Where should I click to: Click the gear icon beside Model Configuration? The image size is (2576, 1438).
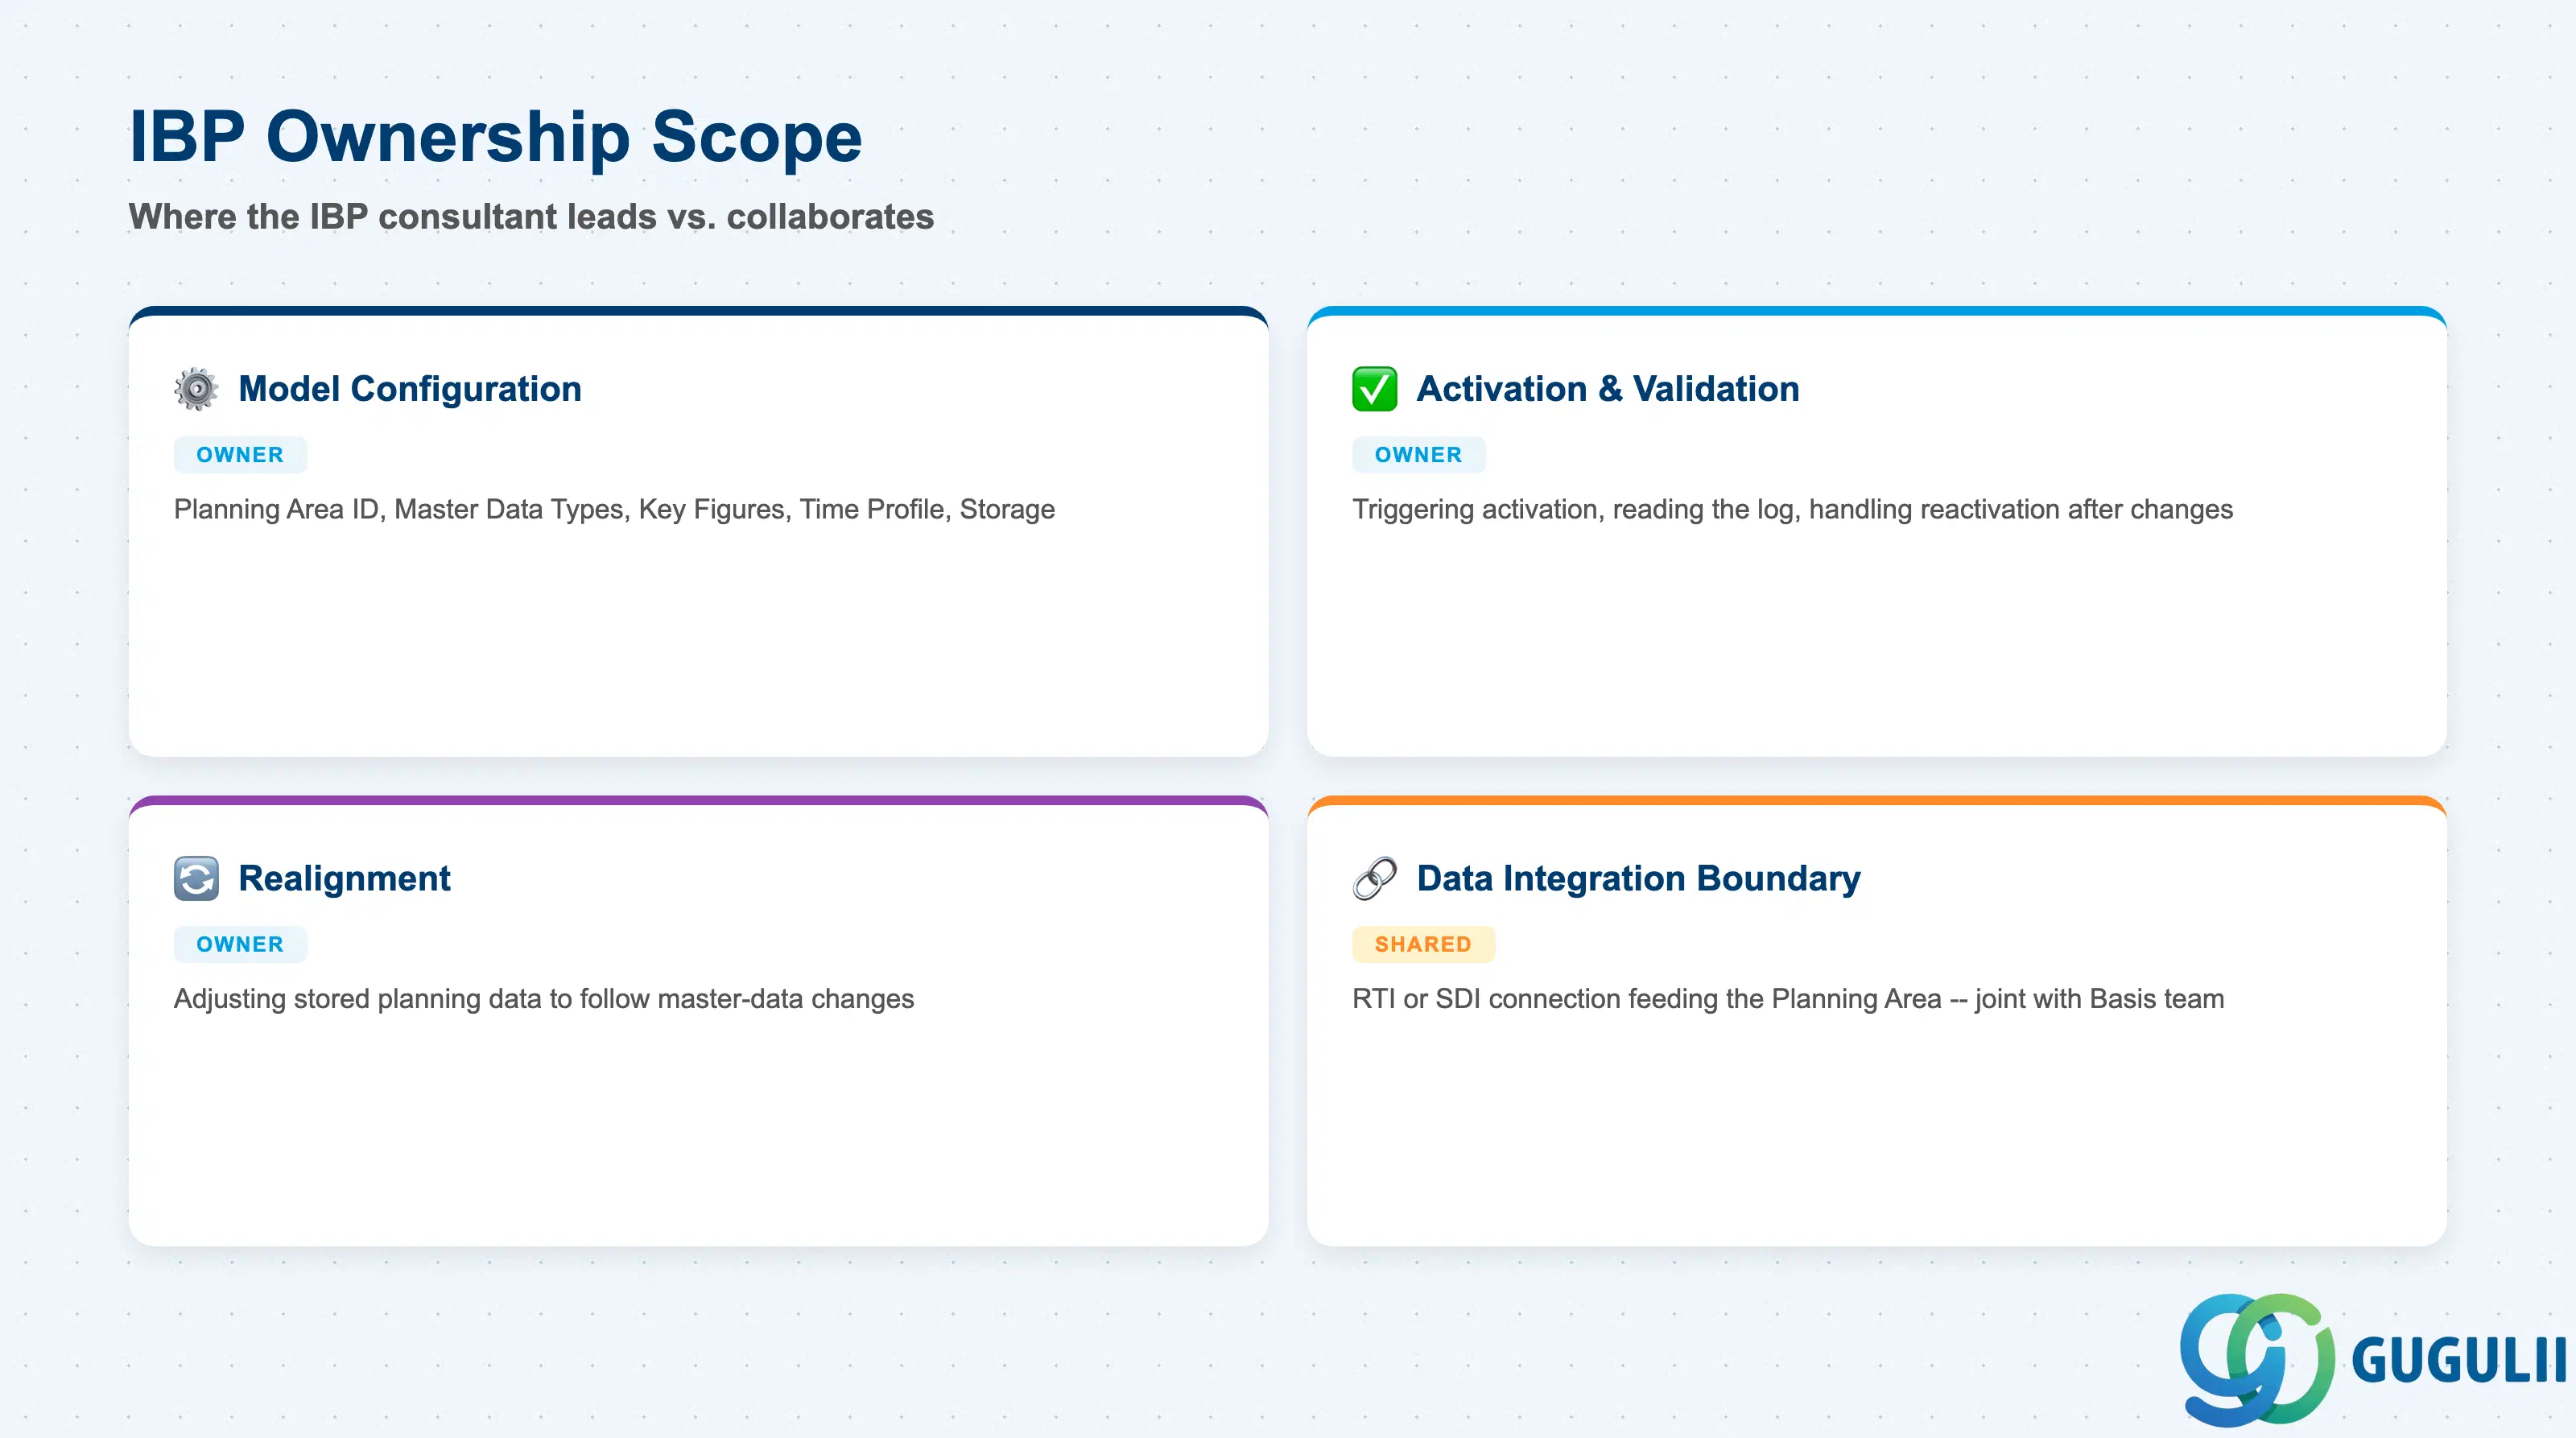click(196, 389)
